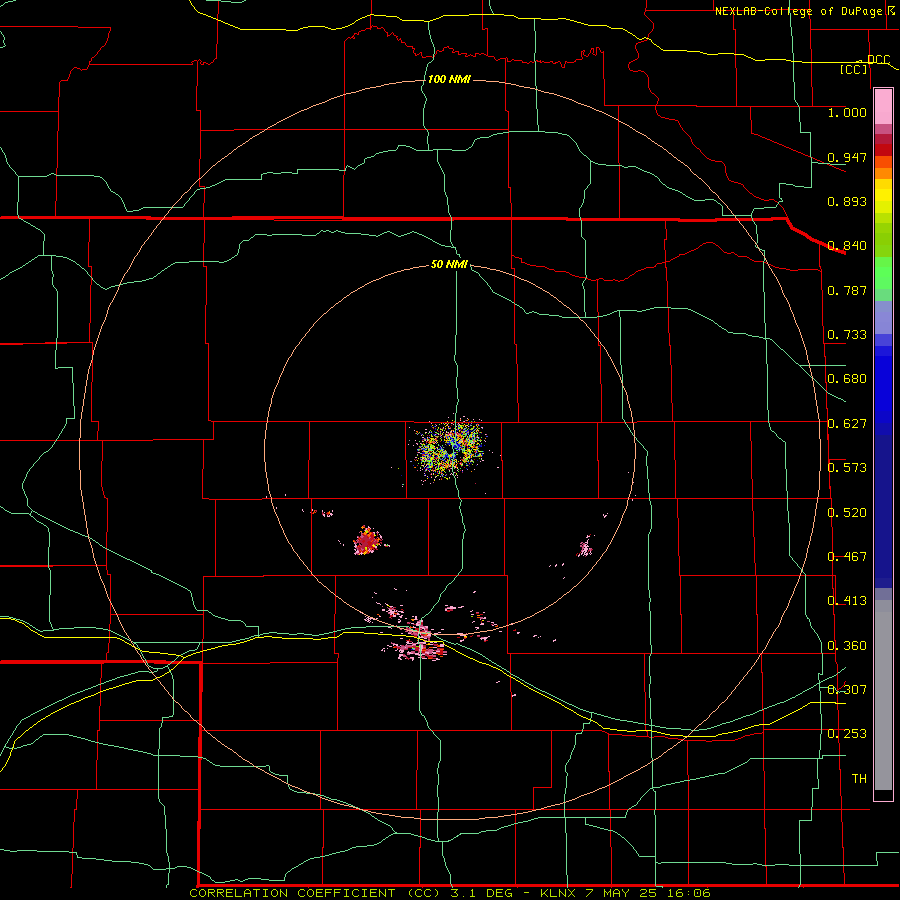900x900 pixels.
Task: Click the 0.573 scale value
Action: click(847, 468)
